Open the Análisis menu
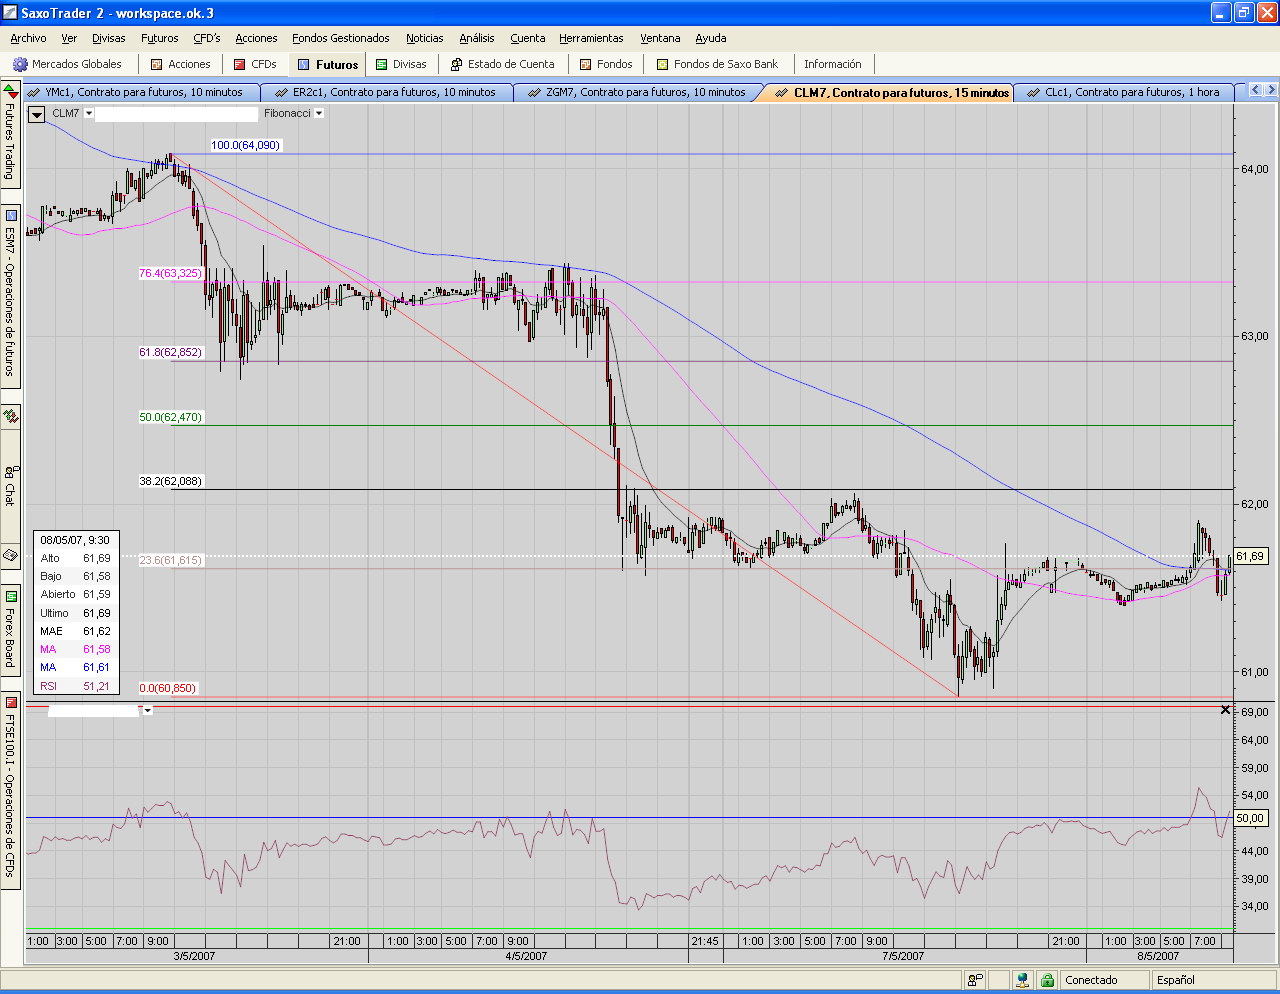The image size is (1280, 994). [477, 38]
